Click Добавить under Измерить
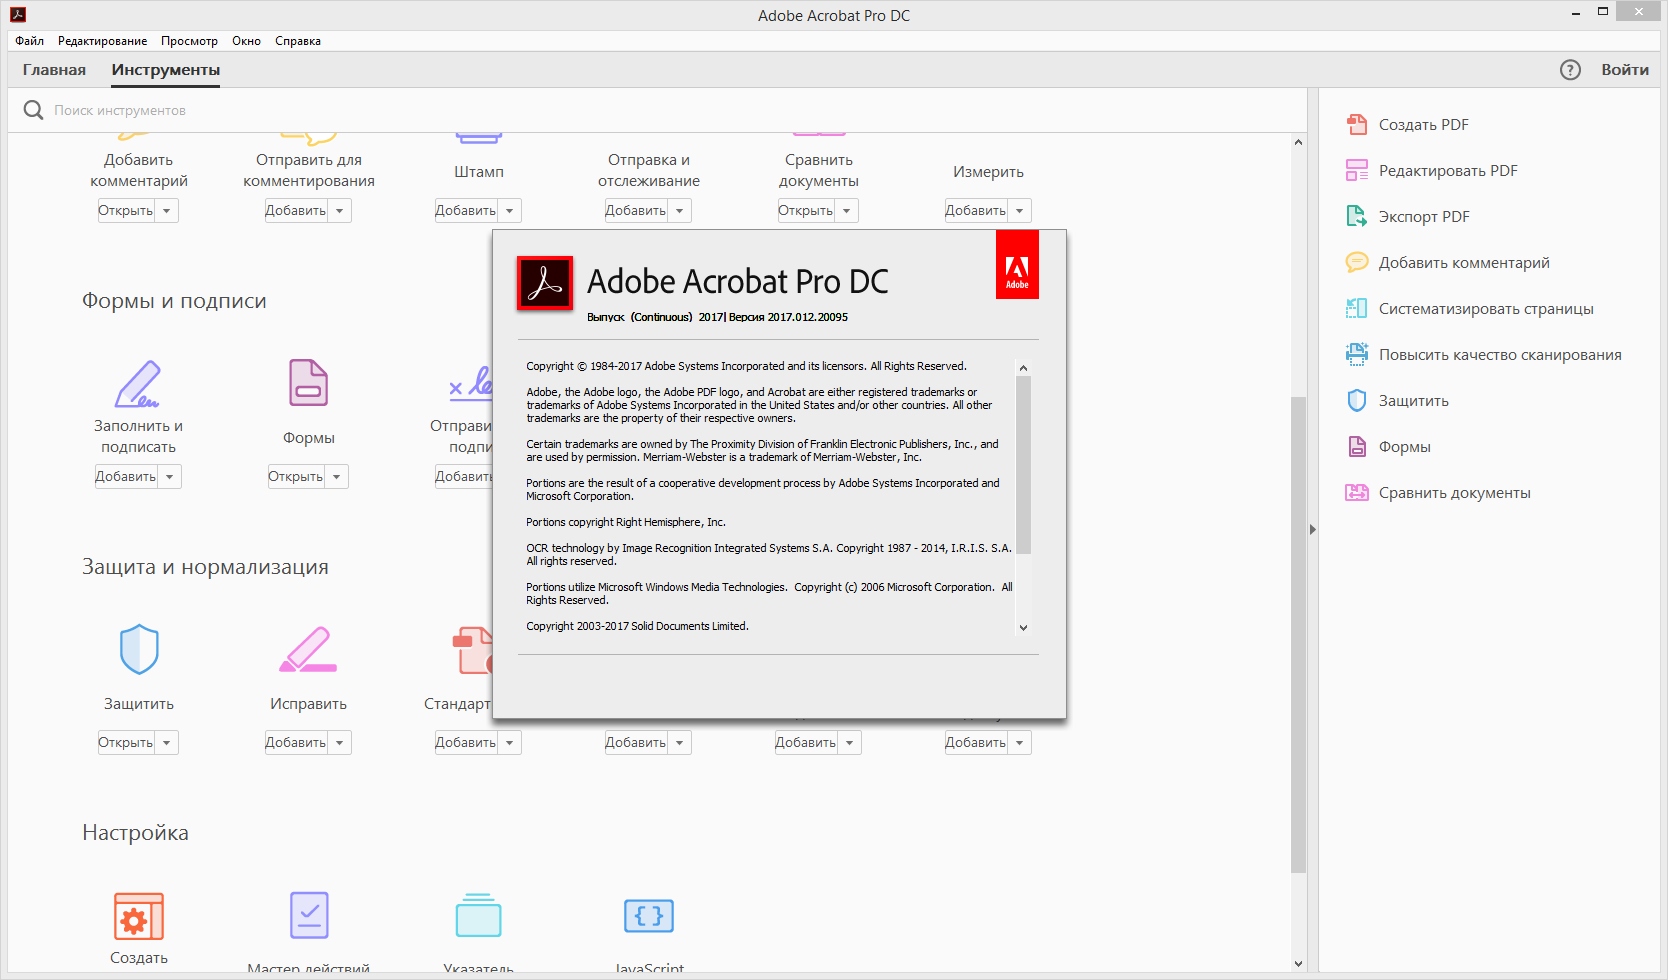The image size is (1668, 980). pyautogui.click(x=976, y=211)
